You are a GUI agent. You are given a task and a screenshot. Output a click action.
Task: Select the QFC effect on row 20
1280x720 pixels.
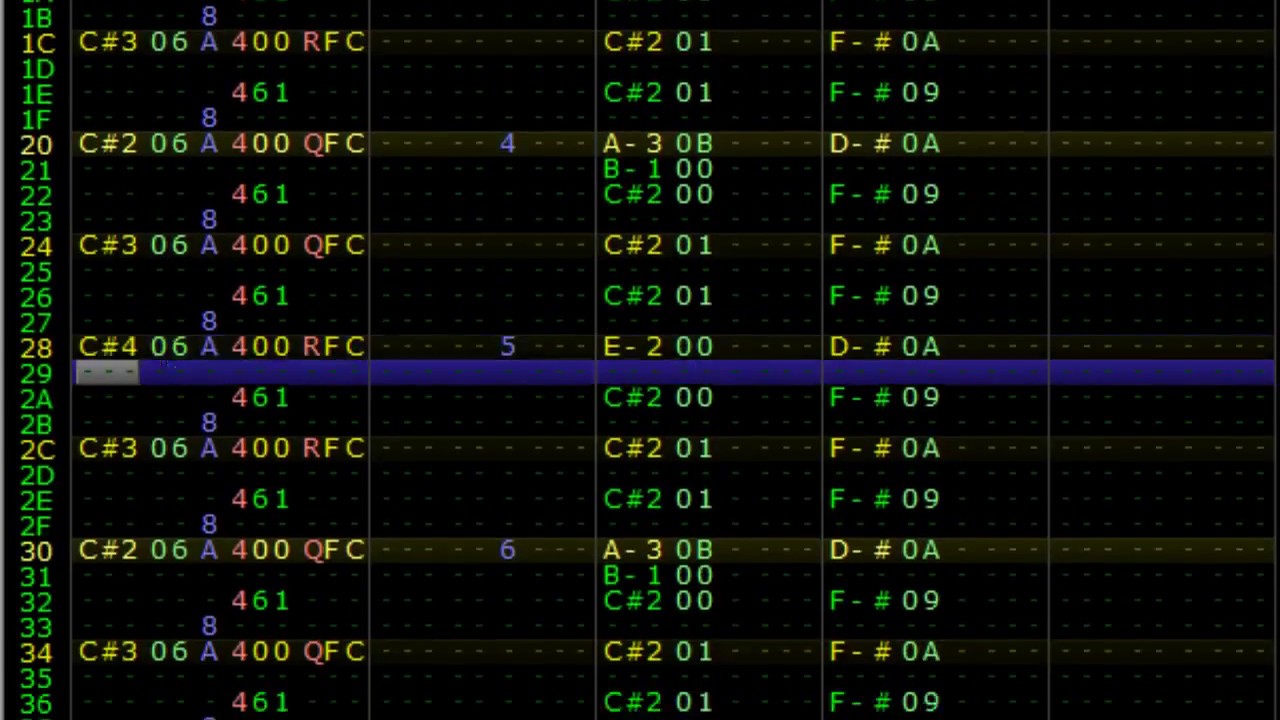(x=334, y=144)
